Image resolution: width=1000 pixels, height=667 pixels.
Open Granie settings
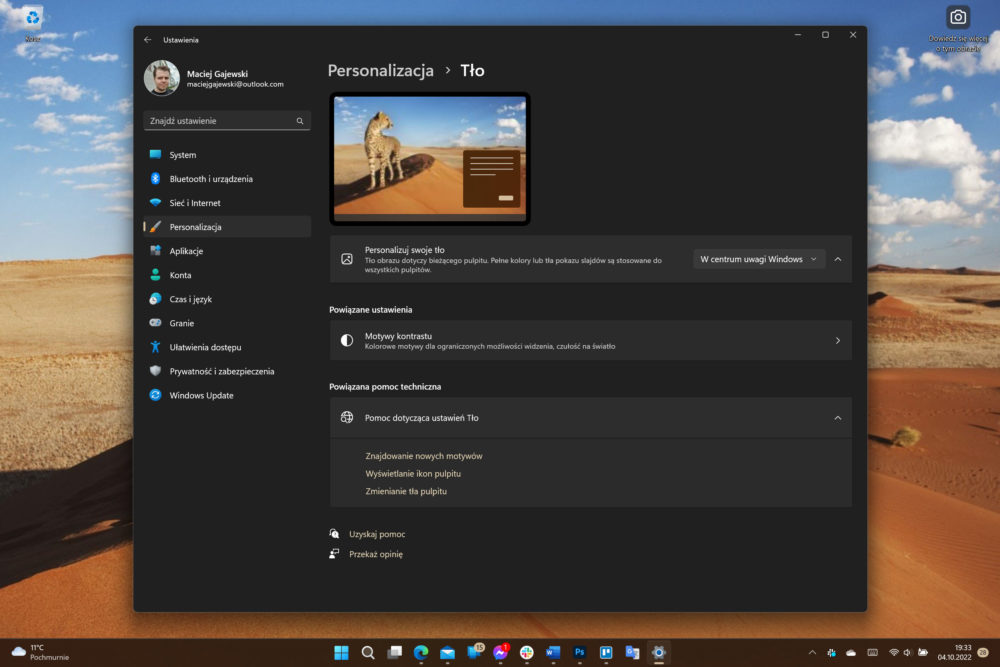[227, 323]
